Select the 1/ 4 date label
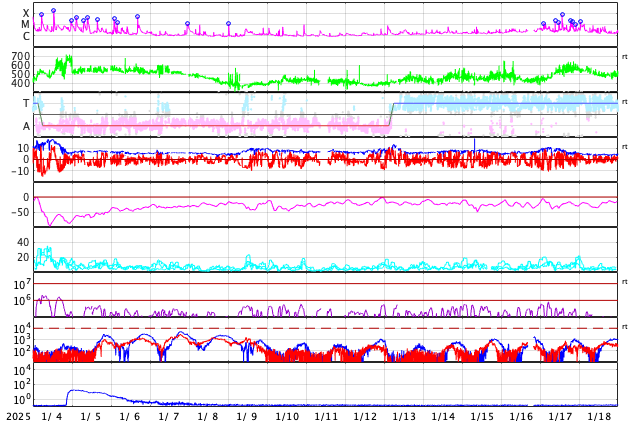The width and height of the screenshot is (634, 424). pyautogui.click(x=52, y=416)
